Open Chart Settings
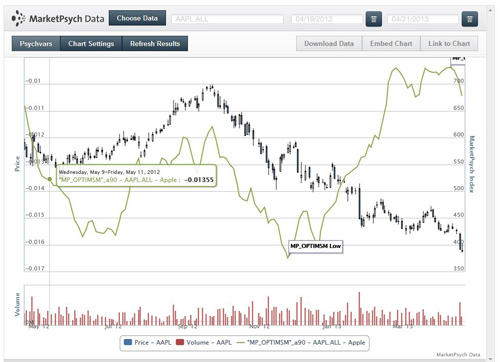 coord(91,44)
